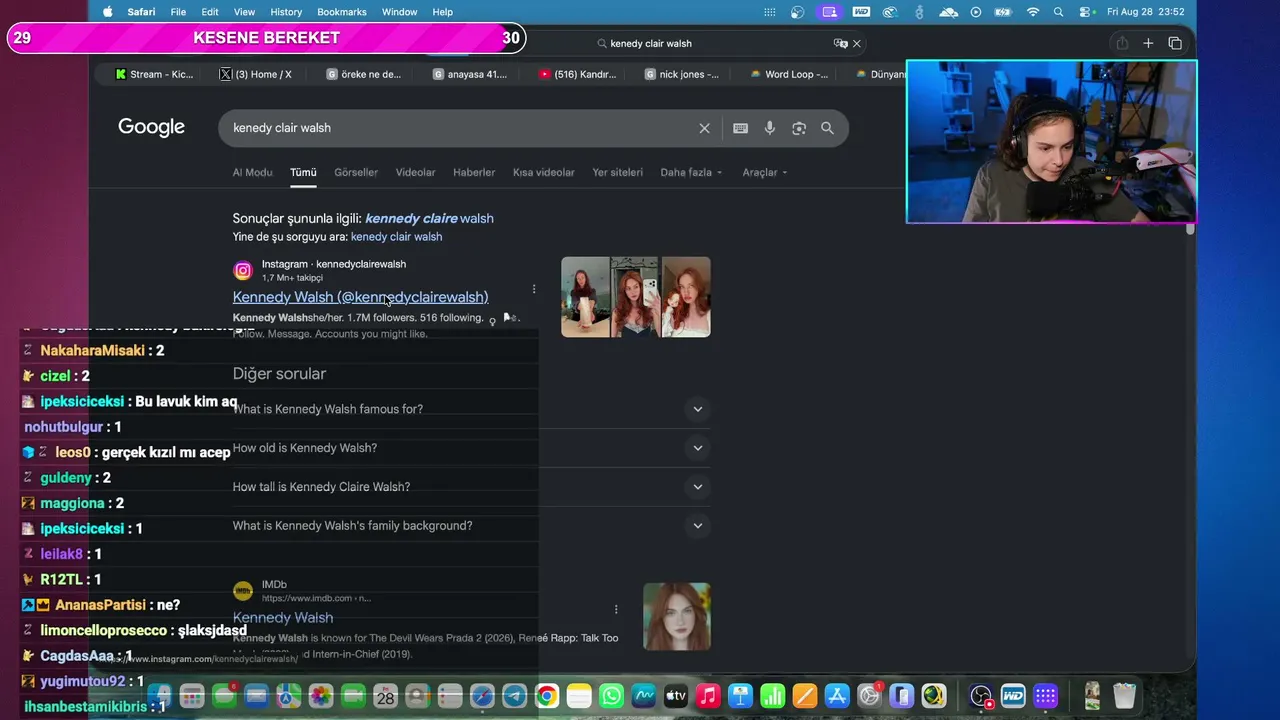Switch to the "Stream - Kic..." tab
Image resolution: width=1280 pixels, height=720 pixels.
154,74
